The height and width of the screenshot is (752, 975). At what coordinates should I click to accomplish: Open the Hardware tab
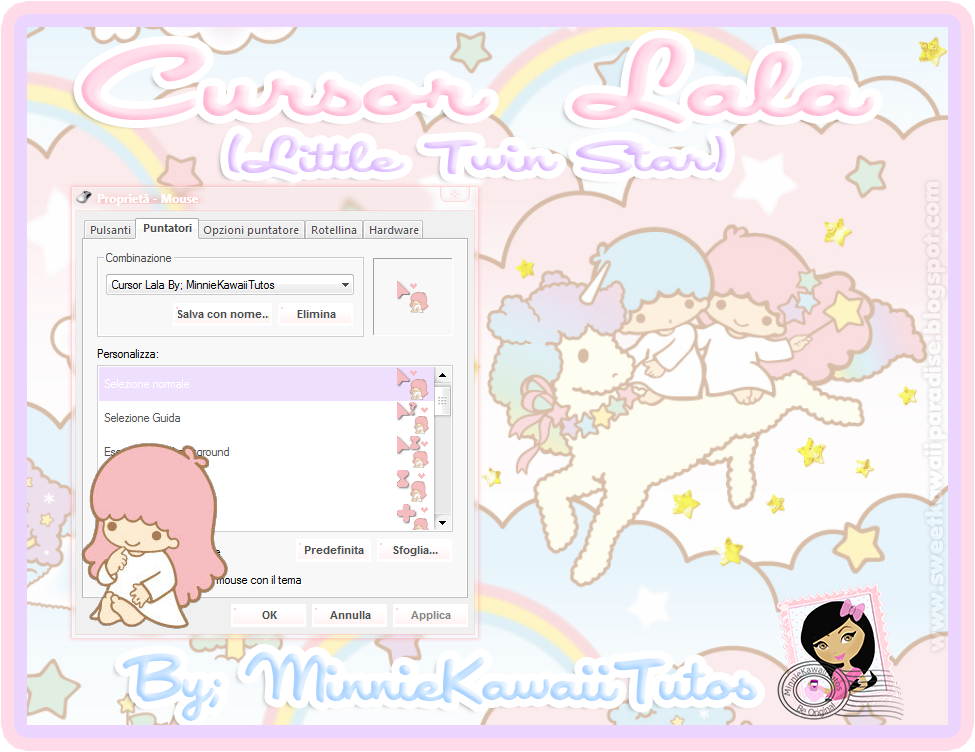(393, 229)
